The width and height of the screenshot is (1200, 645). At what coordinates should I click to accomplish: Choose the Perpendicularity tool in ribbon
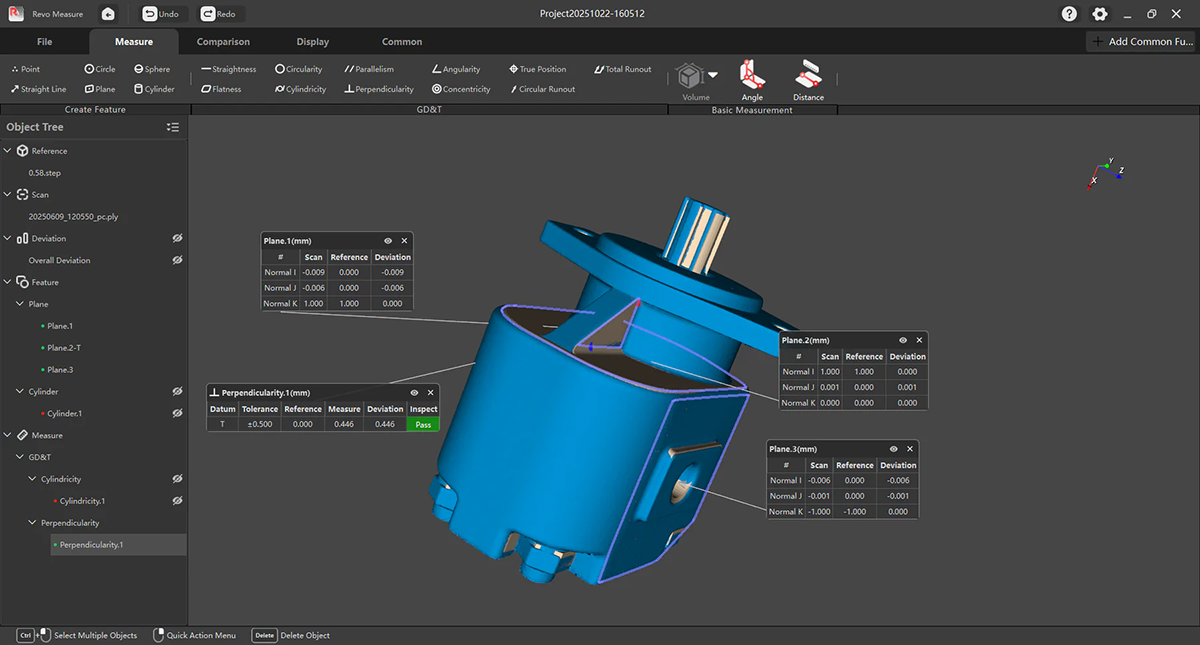click(x=378, y=89)
